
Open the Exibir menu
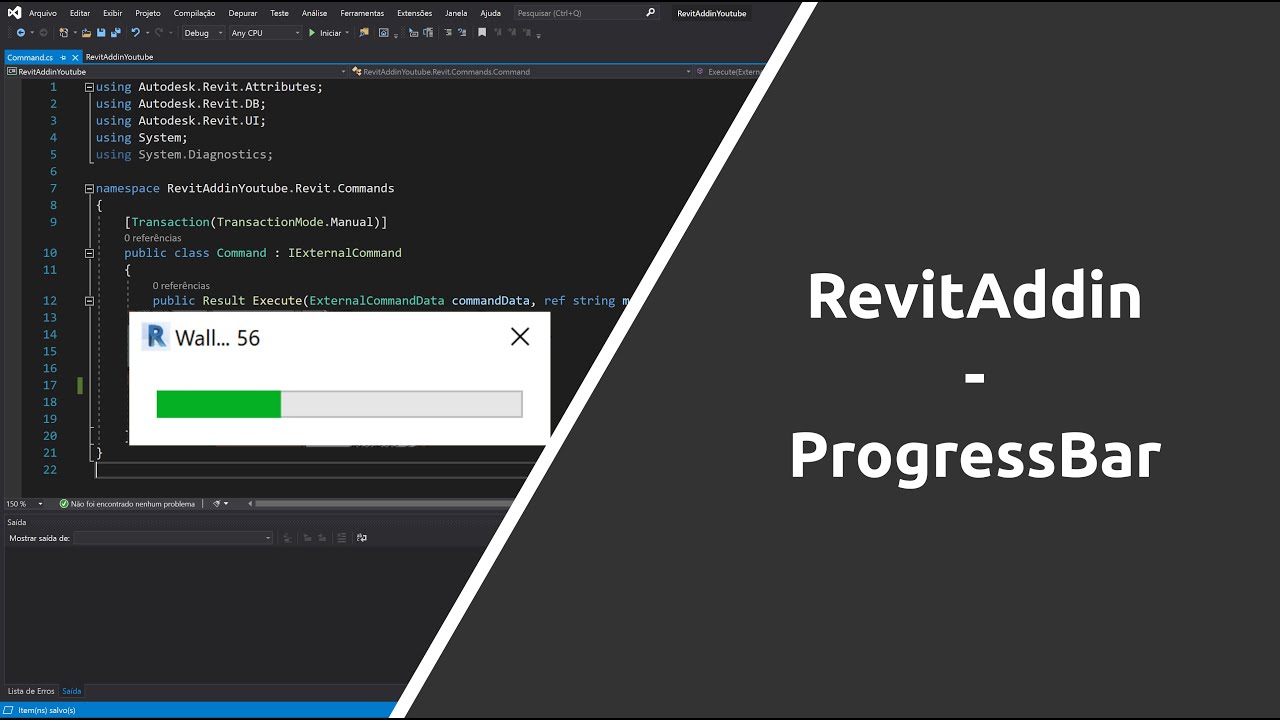113,13
